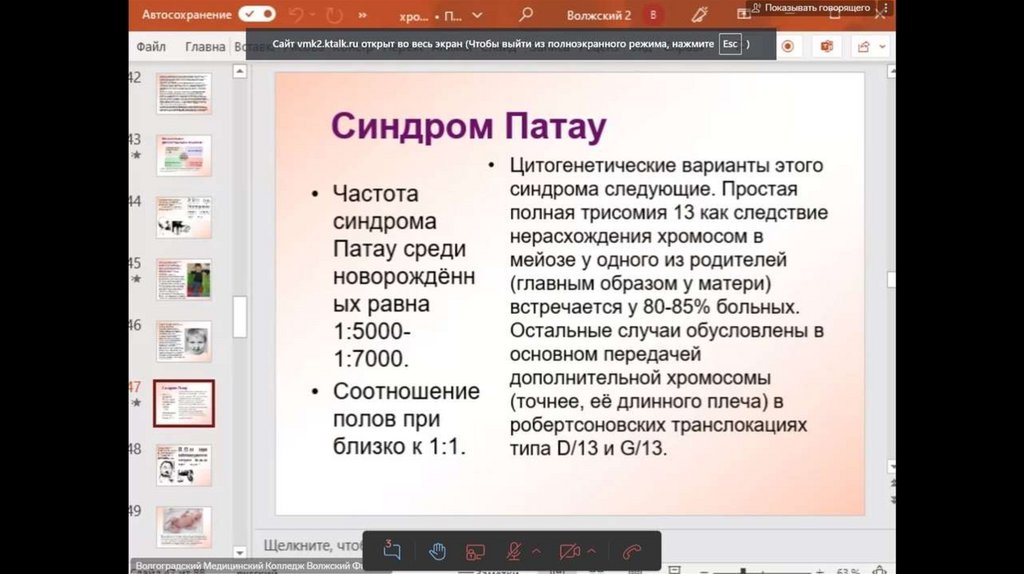Expand microphone options arrow
The width and height of the screenshot is (1024, 574).
click(536, 551)
